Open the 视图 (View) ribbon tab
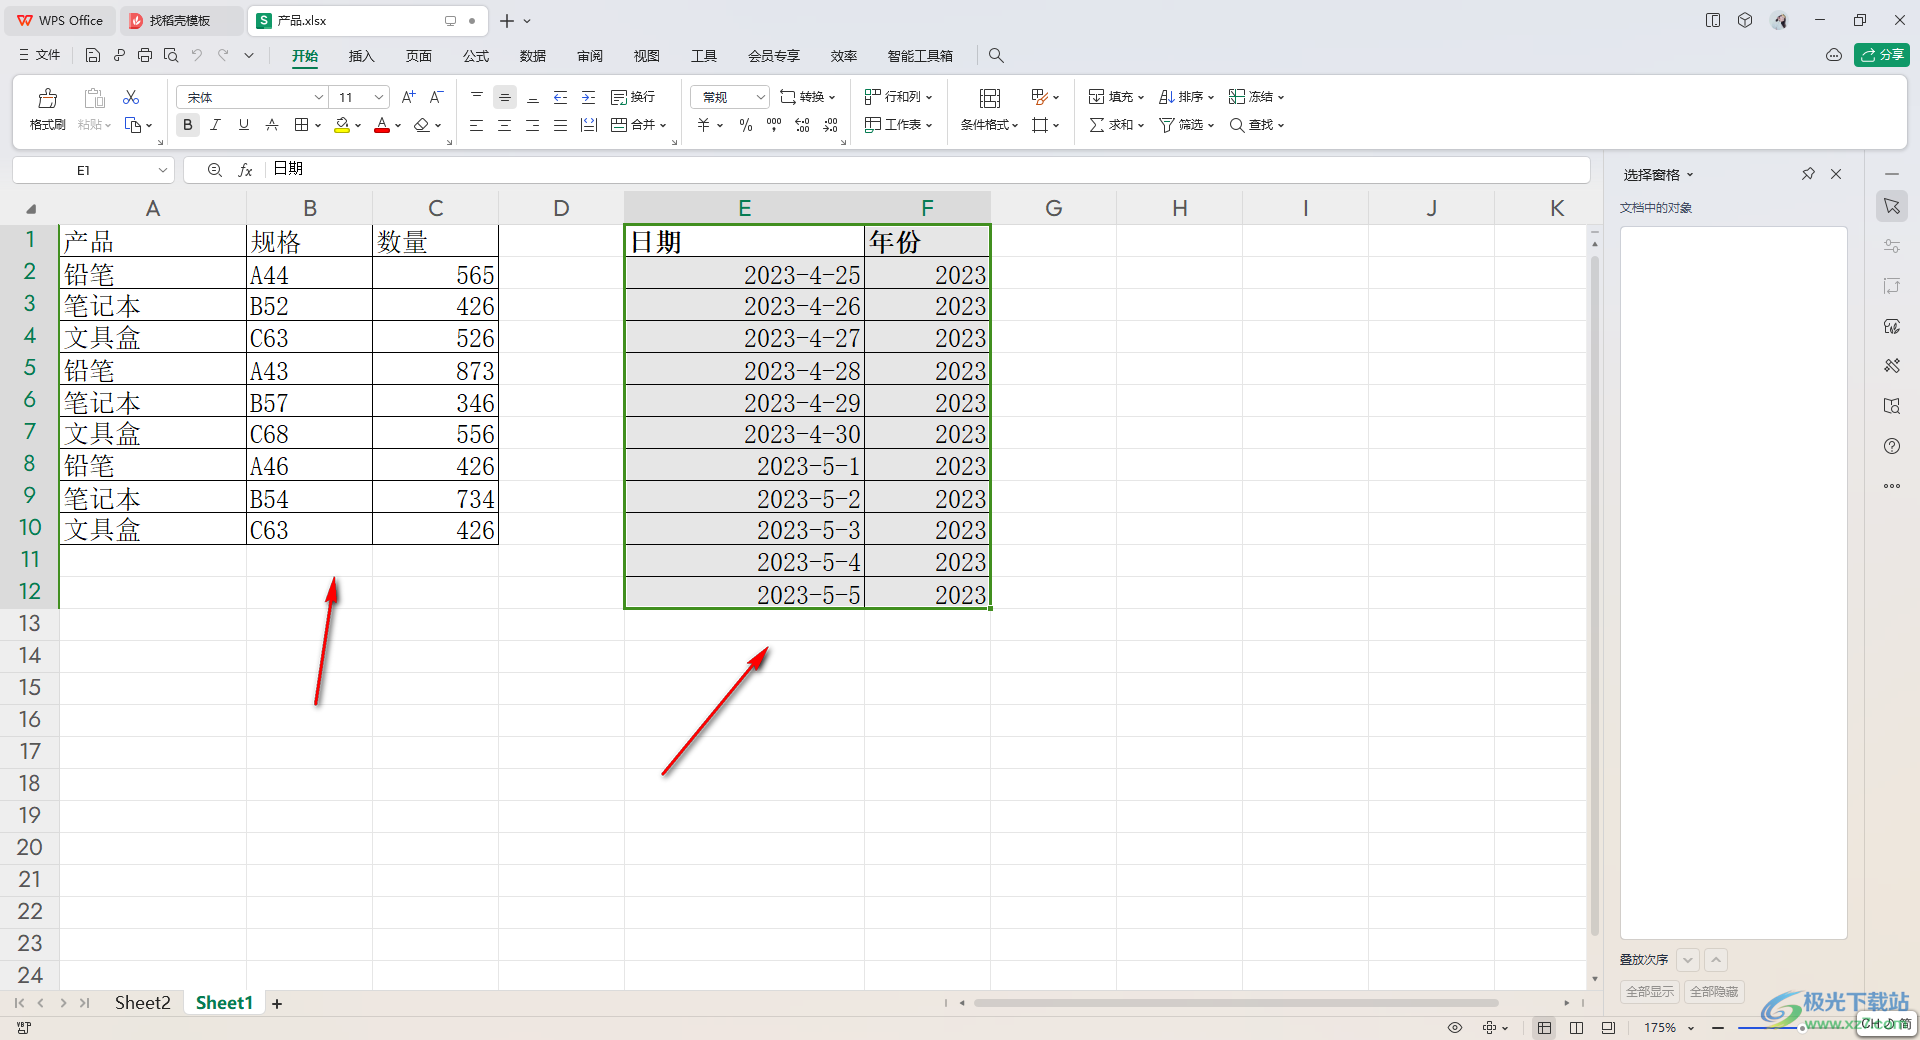This screenshot has width=1920, height=1040. [x=647, y=56]
